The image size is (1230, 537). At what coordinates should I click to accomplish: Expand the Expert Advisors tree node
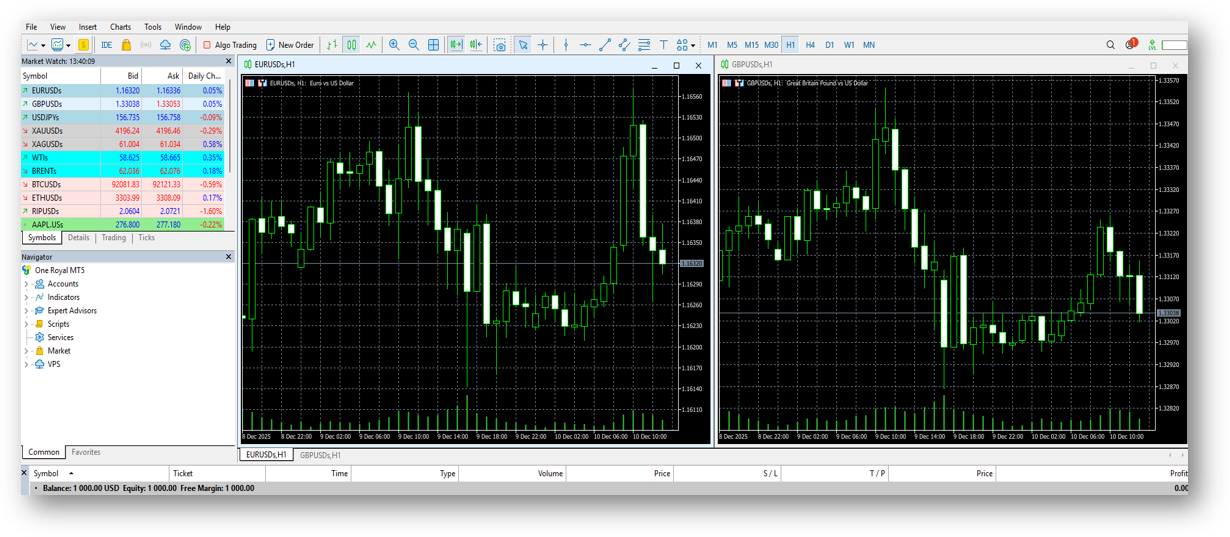(x=27, y=311)
